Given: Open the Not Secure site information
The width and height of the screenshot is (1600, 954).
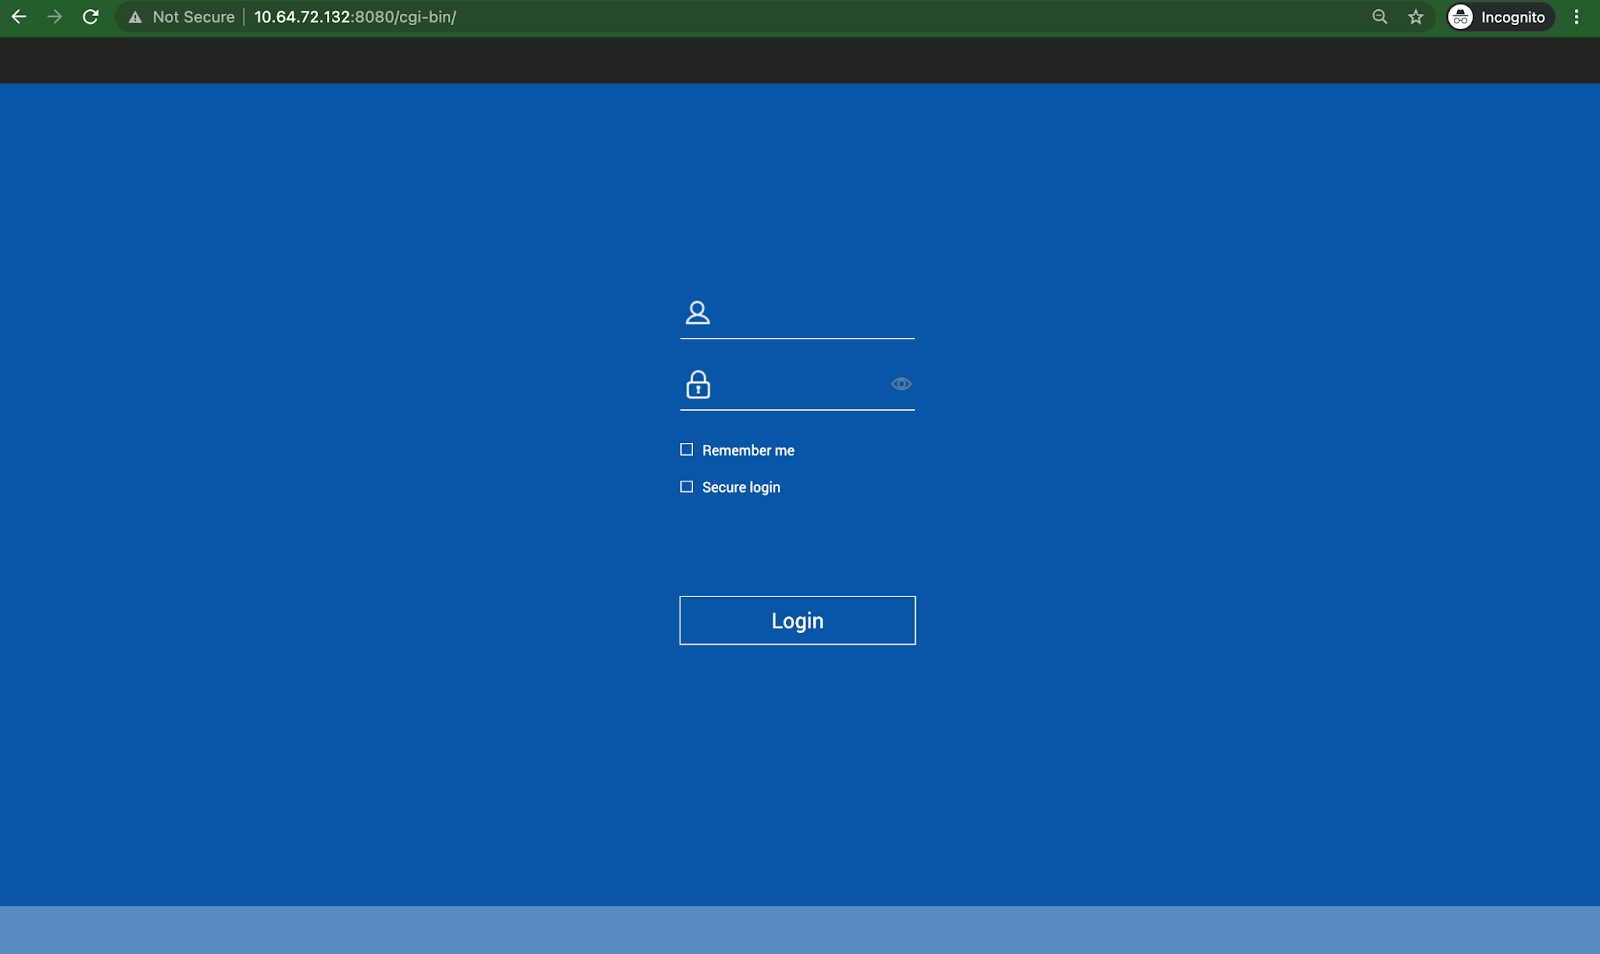Looking at the screenshot, I should point(182,17).
